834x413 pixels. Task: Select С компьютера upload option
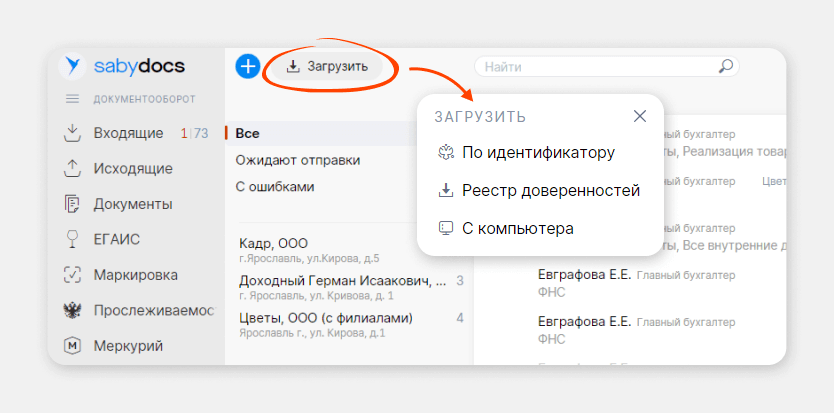(x=517, y=228)
